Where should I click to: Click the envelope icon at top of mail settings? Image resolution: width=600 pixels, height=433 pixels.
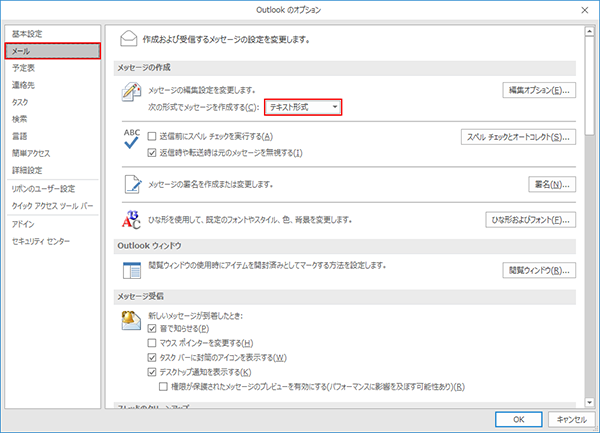coord(128,40)
